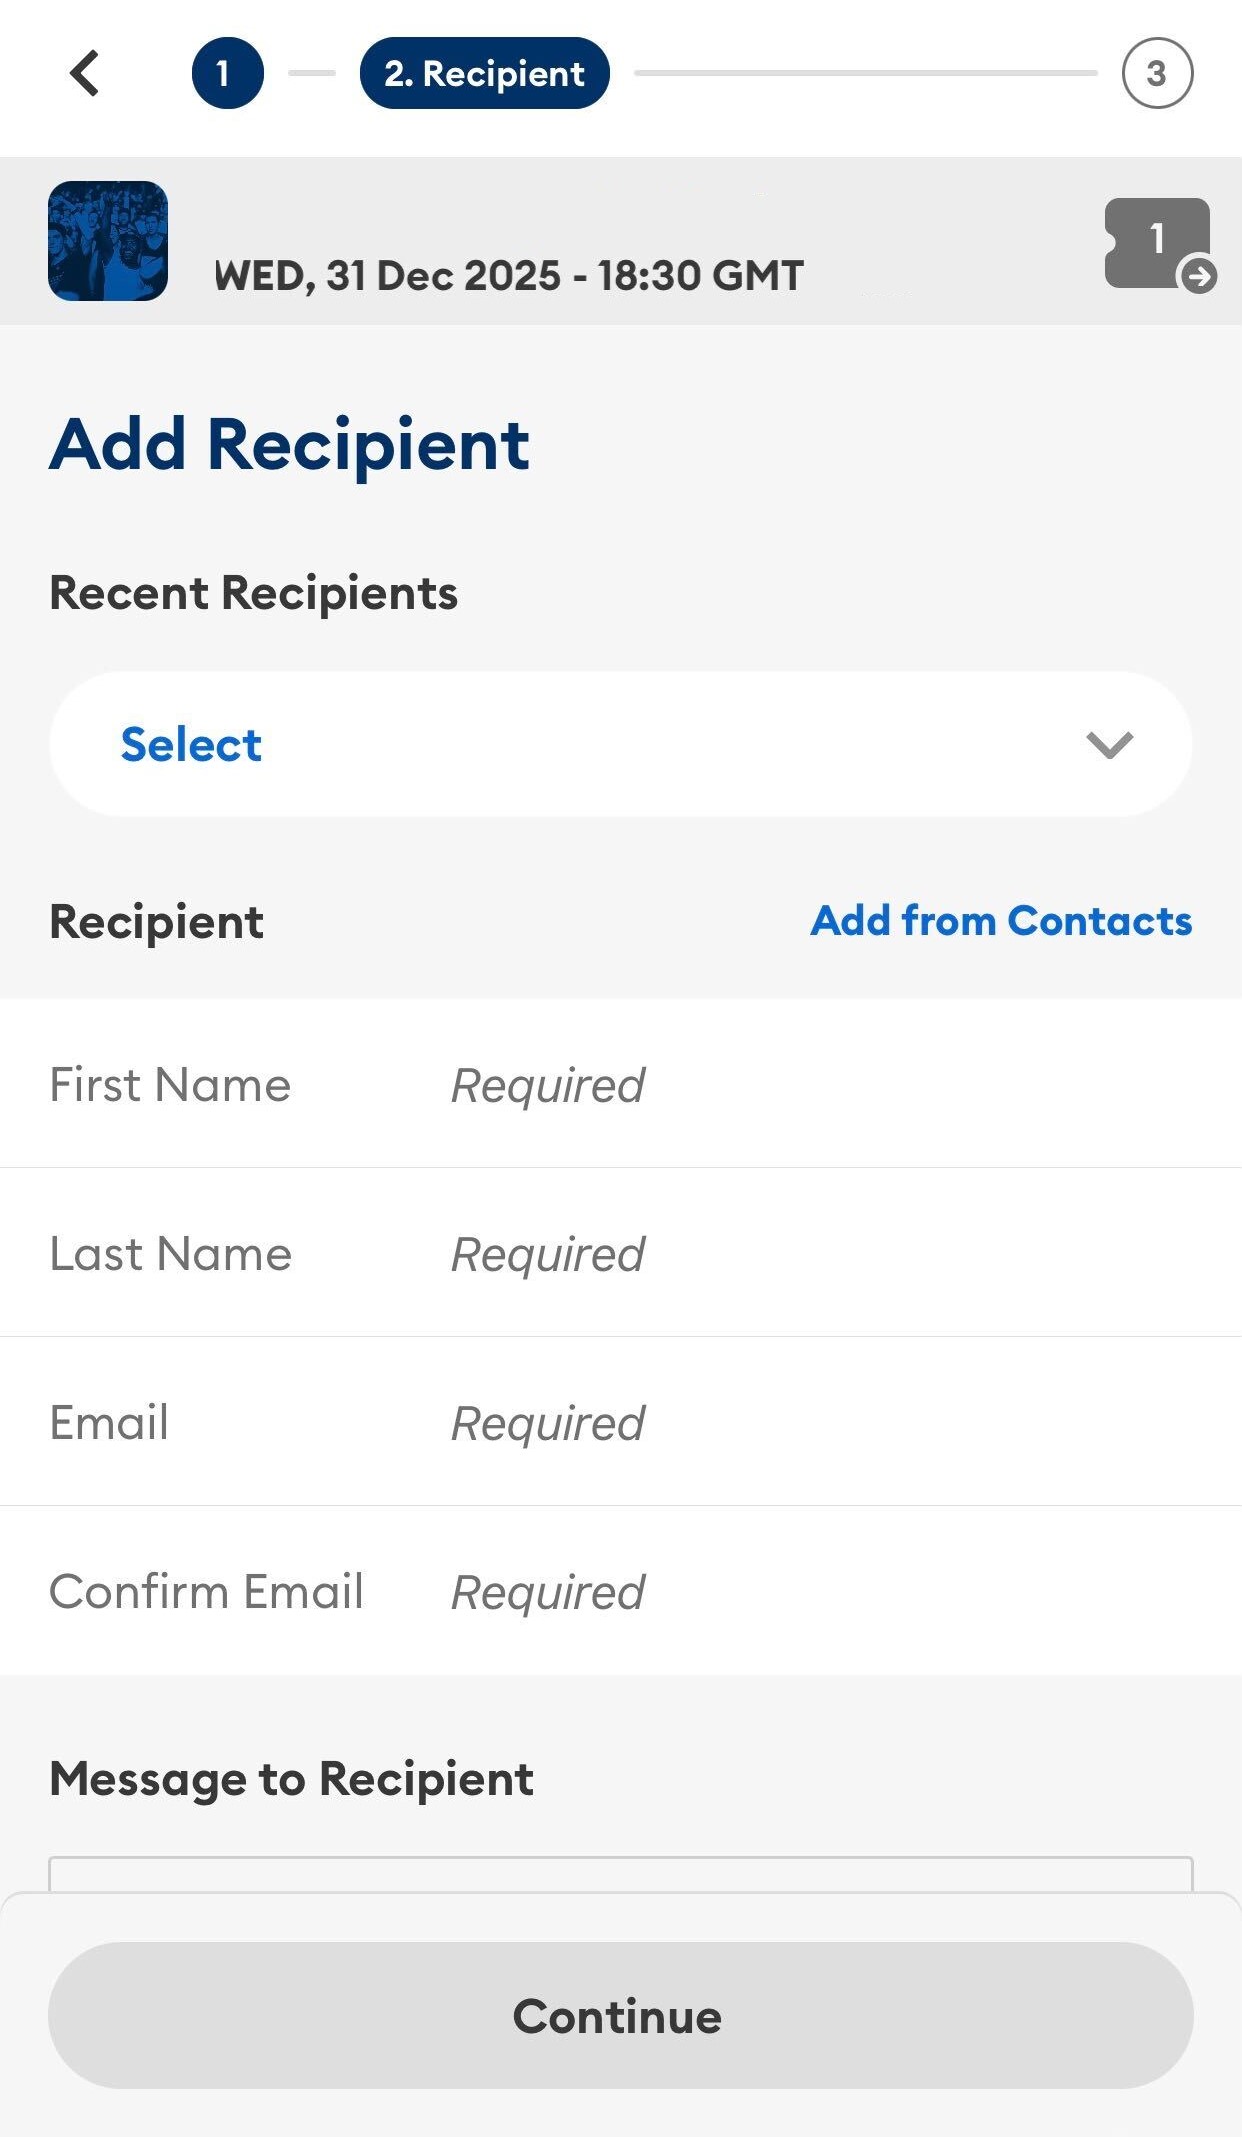Select the step 3 circle indicator

click(x=1157, y=73)
